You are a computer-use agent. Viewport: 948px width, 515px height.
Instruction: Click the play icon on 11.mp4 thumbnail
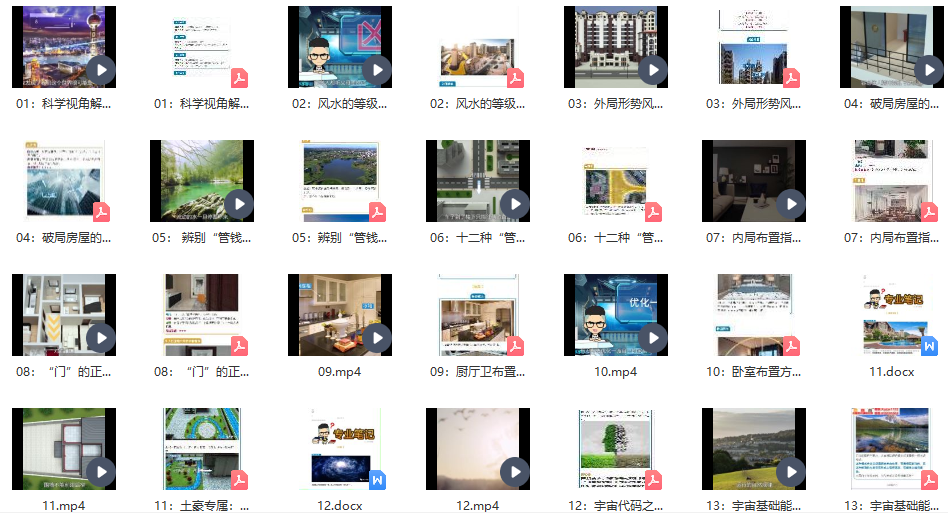(100, 472)
